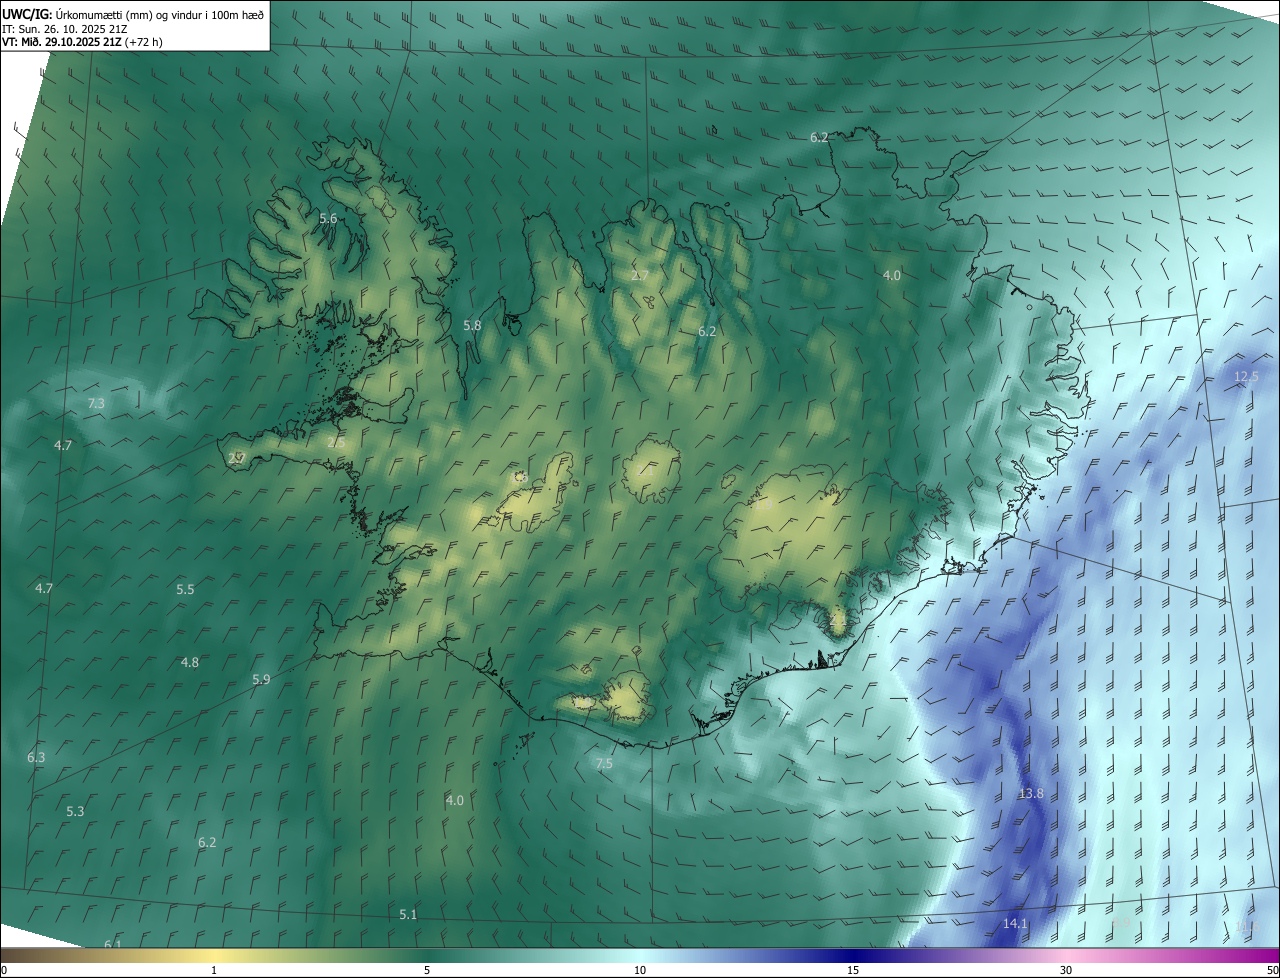The height and width of the screenshot is (978, 1280).
Task: Click the 15 tick on the colour scale
Action: 853,970
